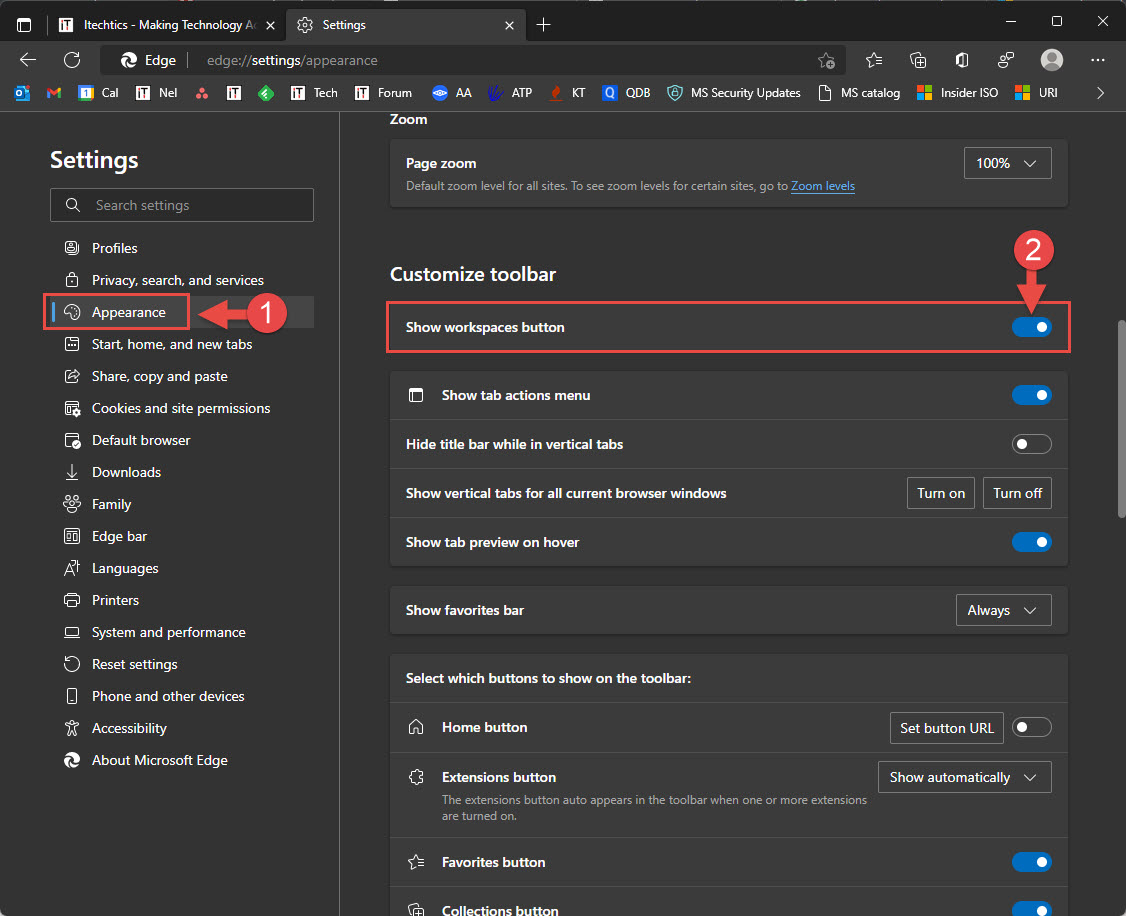Reload the settings page
1126x916 pixels.
click(x=71, y=60)
